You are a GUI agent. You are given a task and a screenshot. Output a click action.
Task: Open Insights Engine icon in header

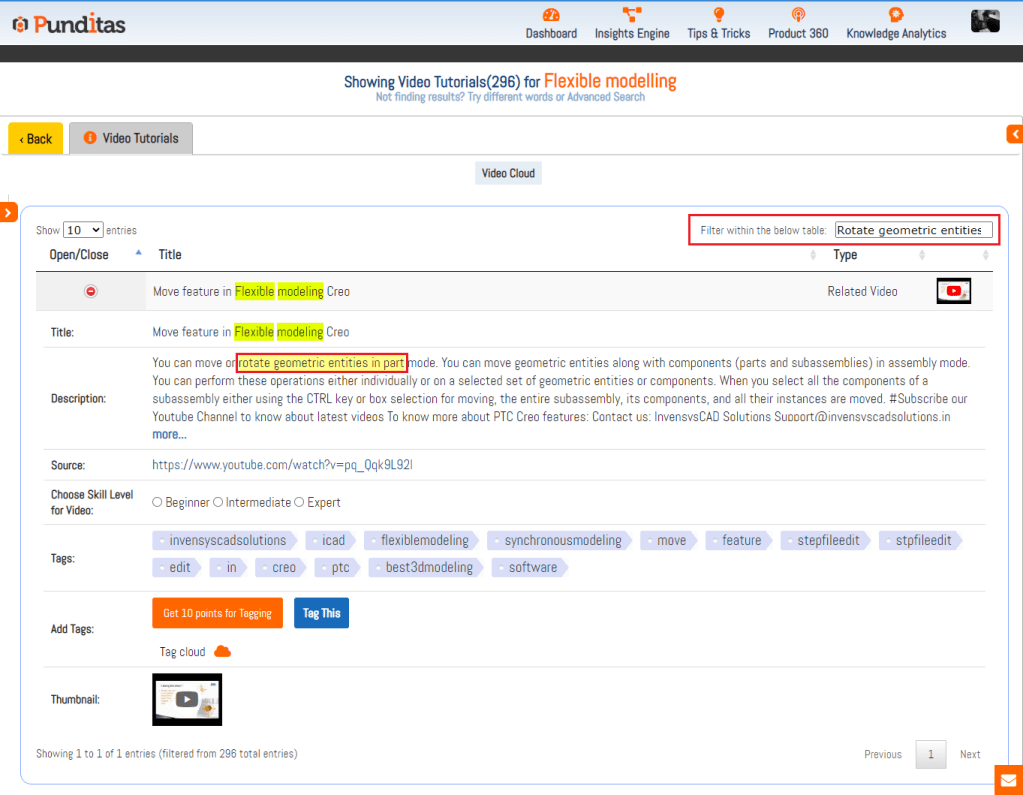pyautogui.click(x=632, y=14)
